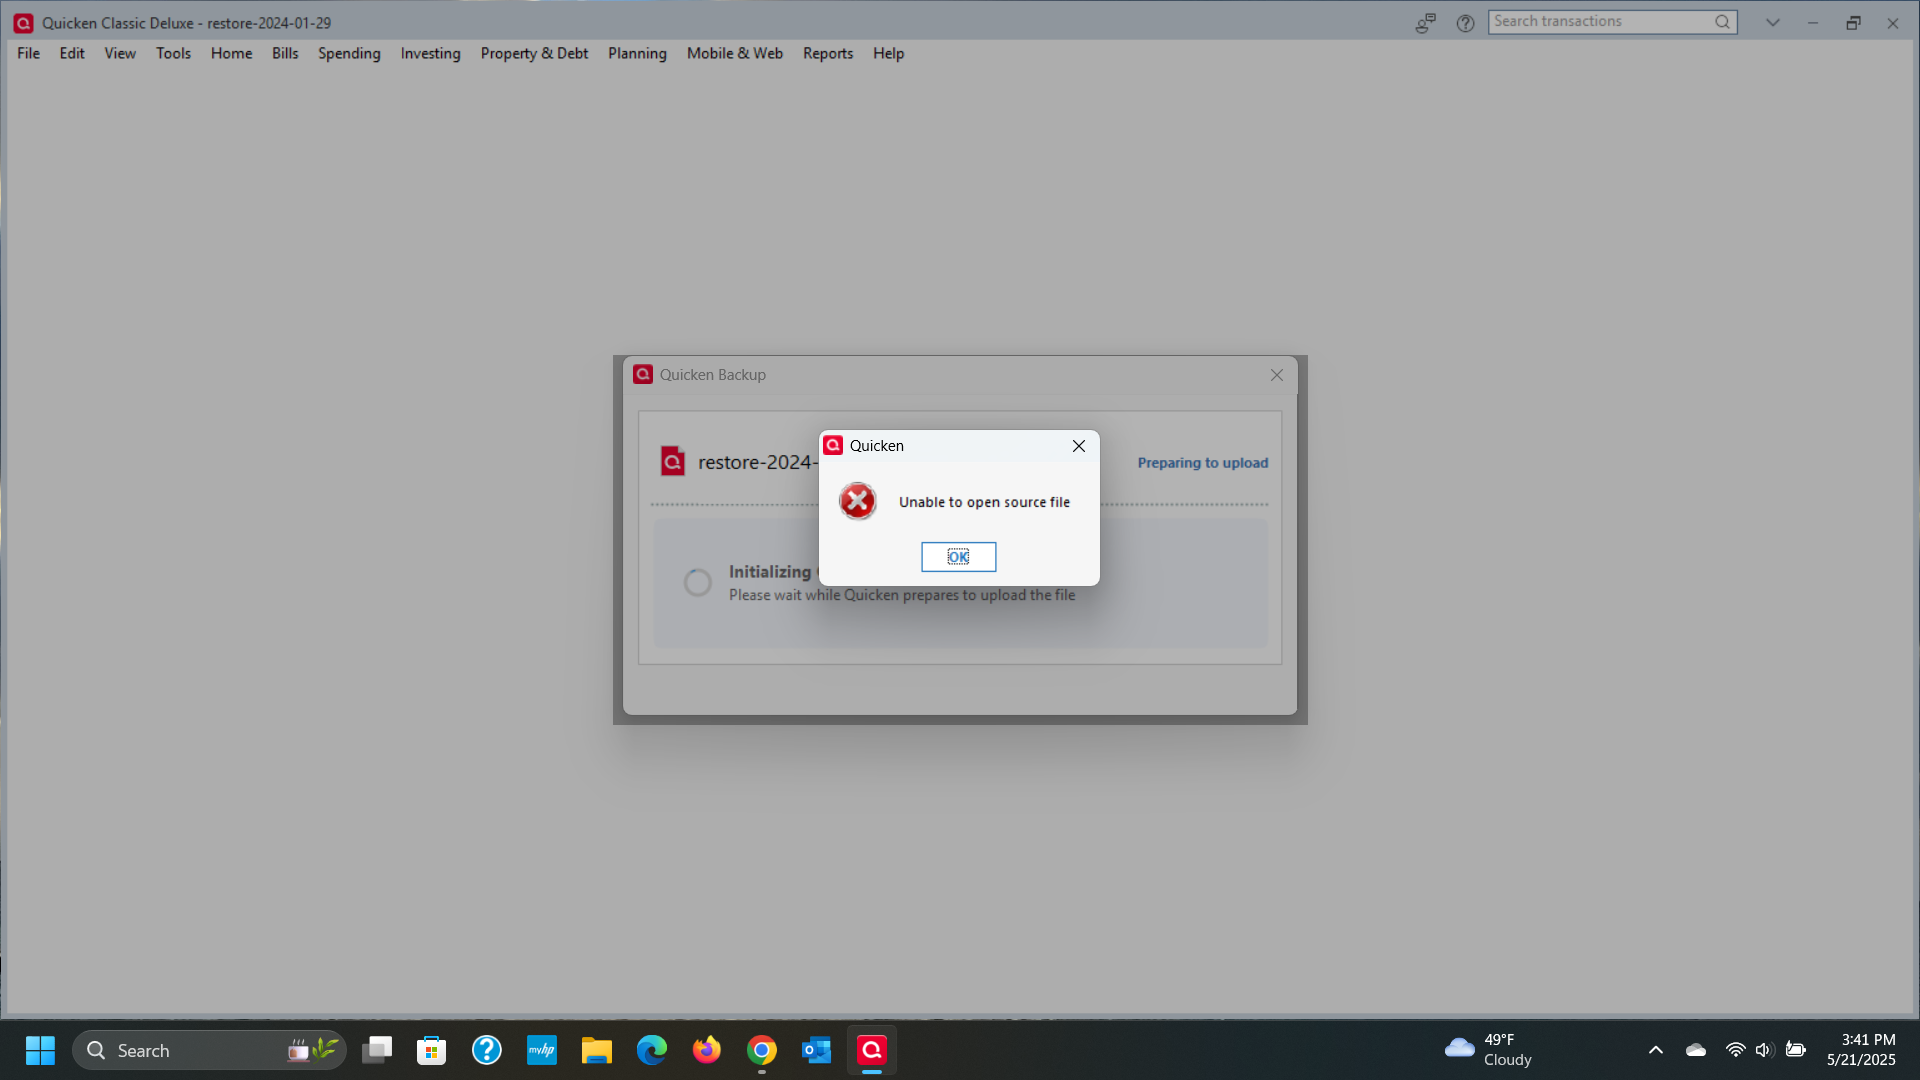Open Microsoft Store from the taskbar

(x=432, y=1050)
